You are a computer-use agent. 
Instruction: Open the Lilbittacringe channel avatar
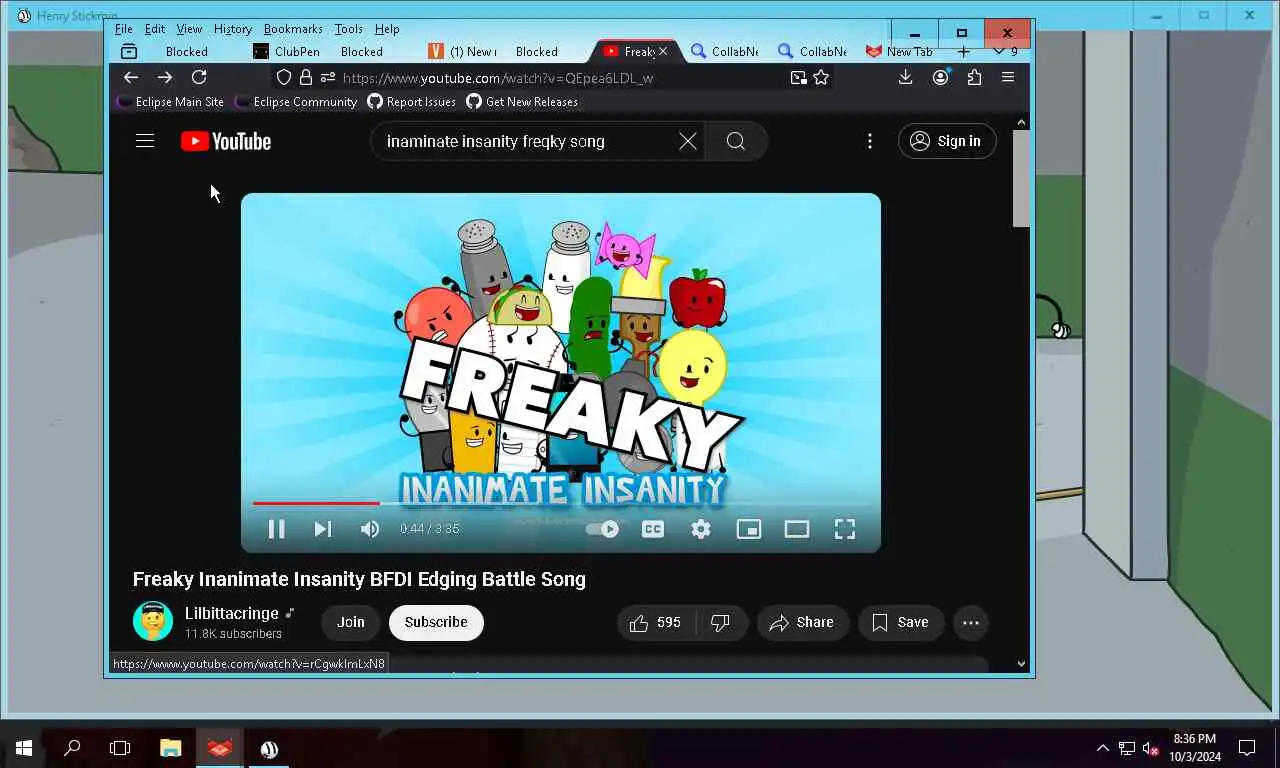tap(153, 621)
